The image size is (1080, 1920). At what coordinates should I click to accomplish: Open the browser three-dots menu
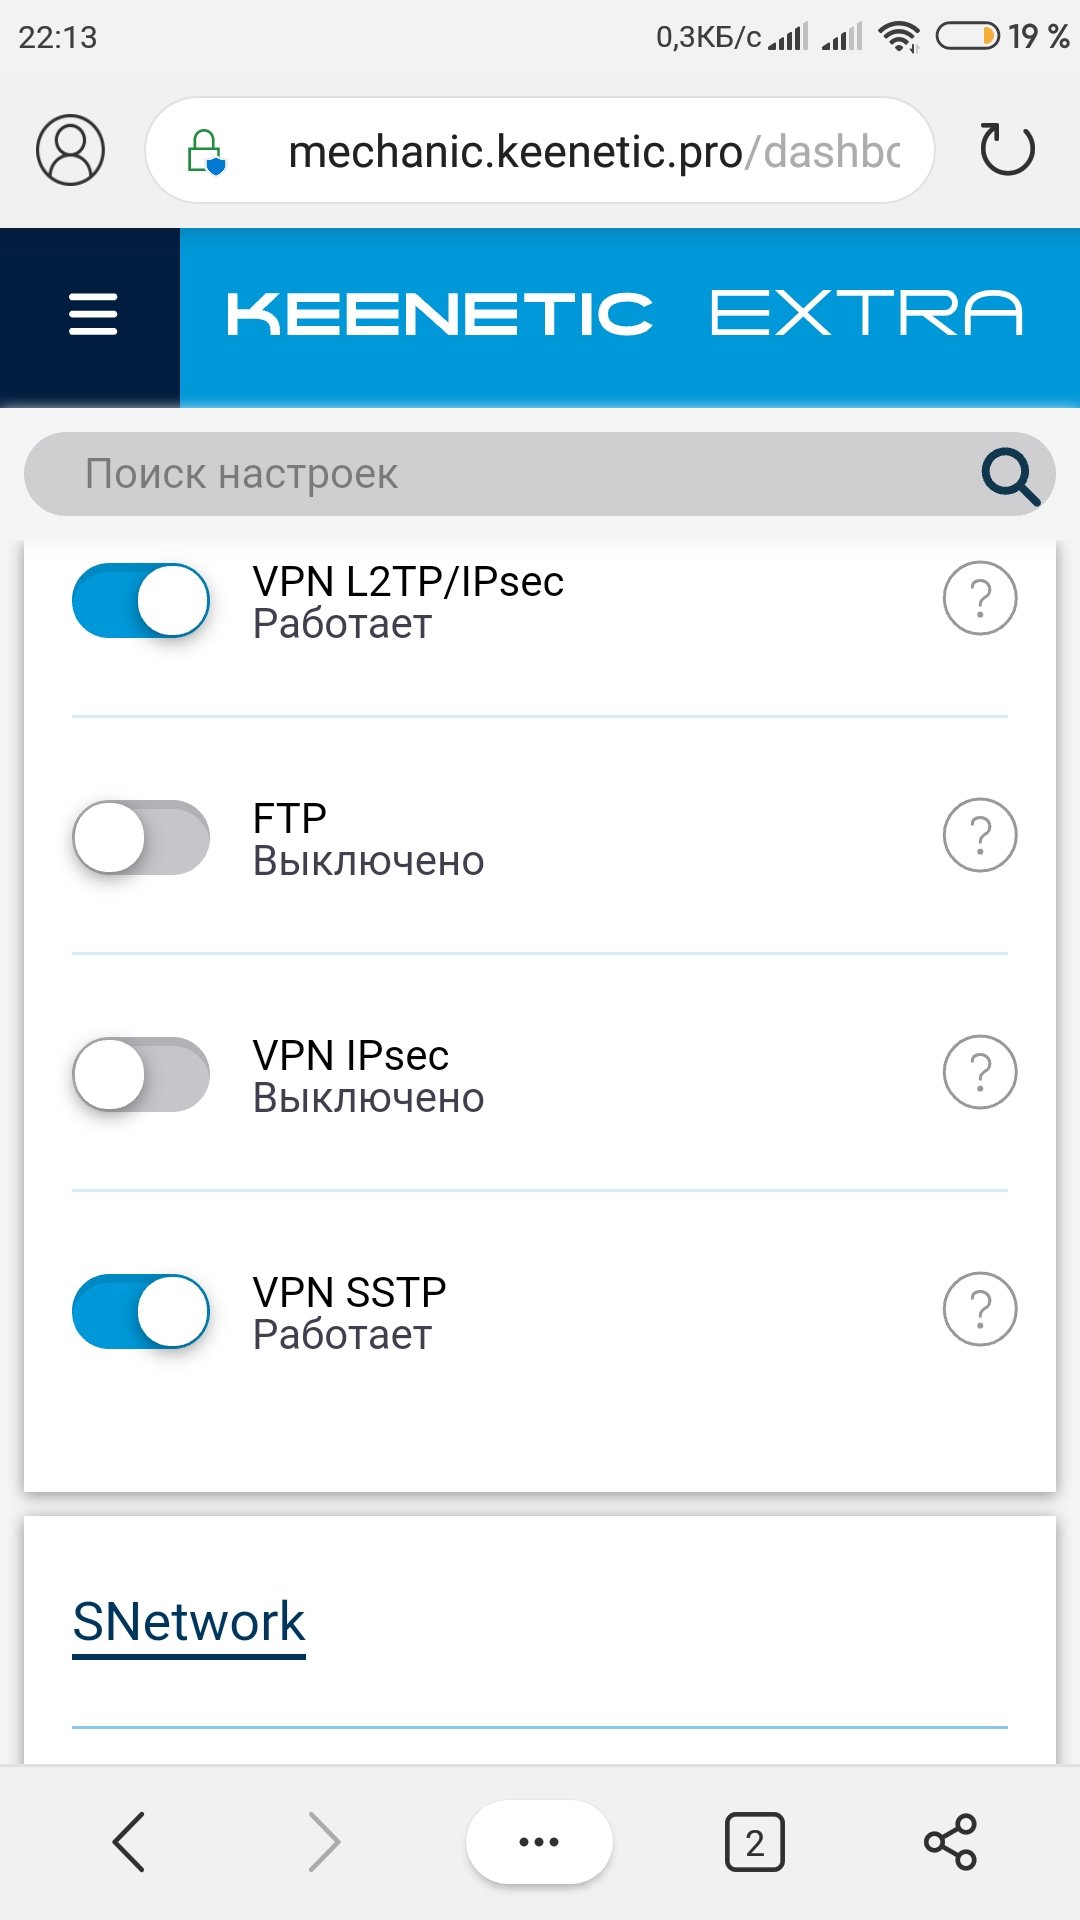click(x=538, y=1841)
